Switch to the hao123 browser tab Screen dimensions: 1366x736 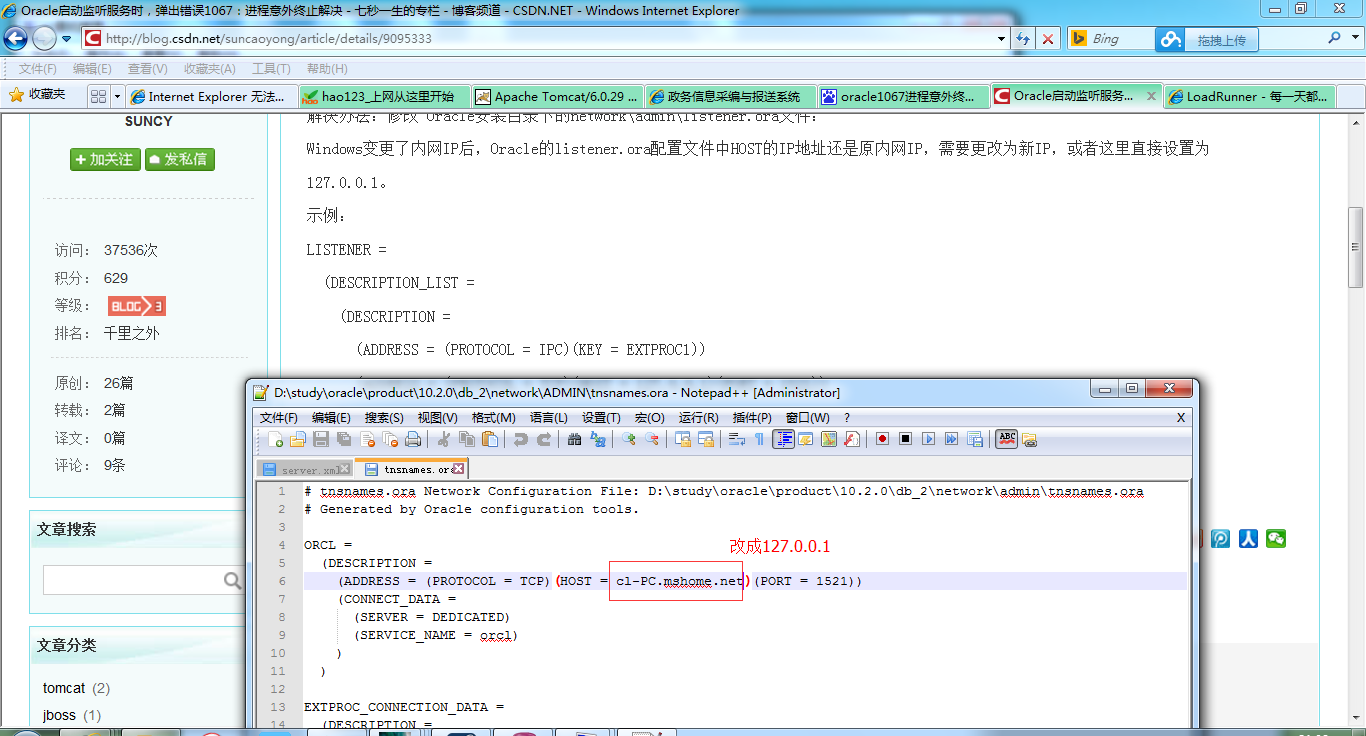[x=384, y=97]
